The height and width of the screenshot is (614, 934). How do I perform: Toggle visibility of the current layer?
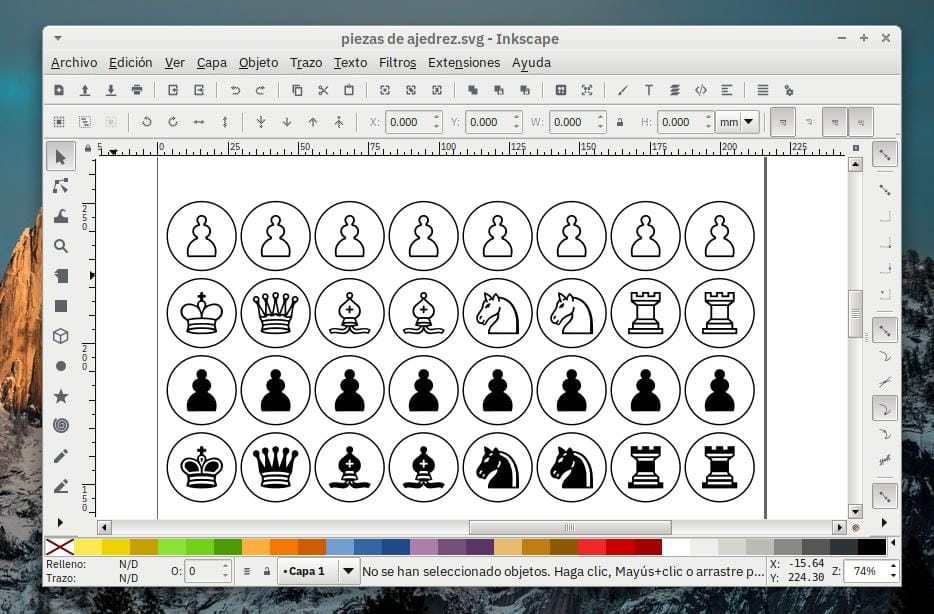point(247,571)
